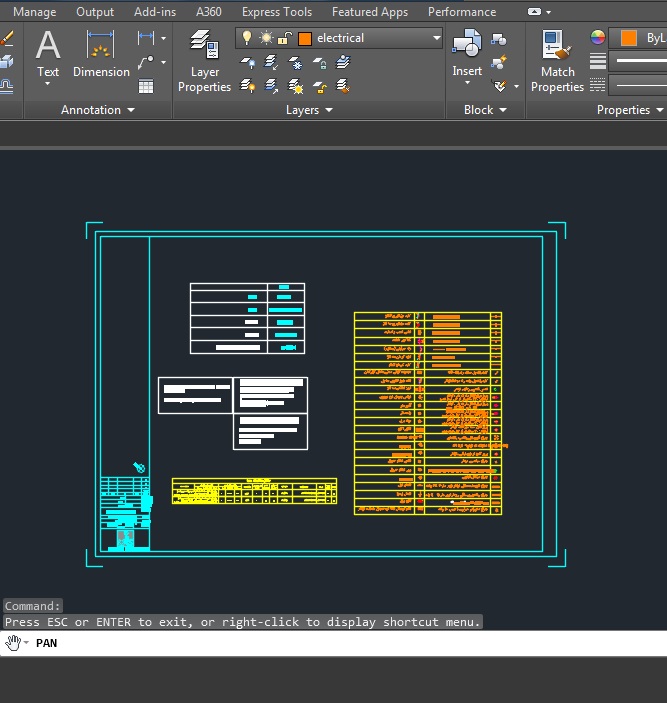Open the electrical layer dropdown list
This screenshot has height=703, width=667.
tap(436, 38)
